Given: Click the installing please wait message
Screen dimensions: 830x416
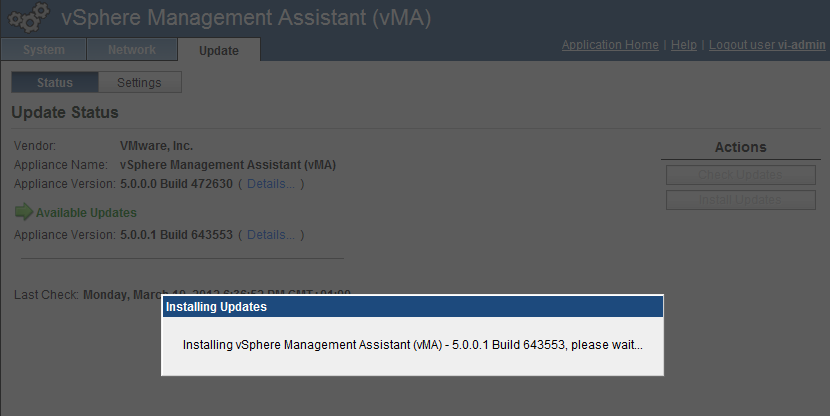Looking at the screenshot, I should coord(413,345).
